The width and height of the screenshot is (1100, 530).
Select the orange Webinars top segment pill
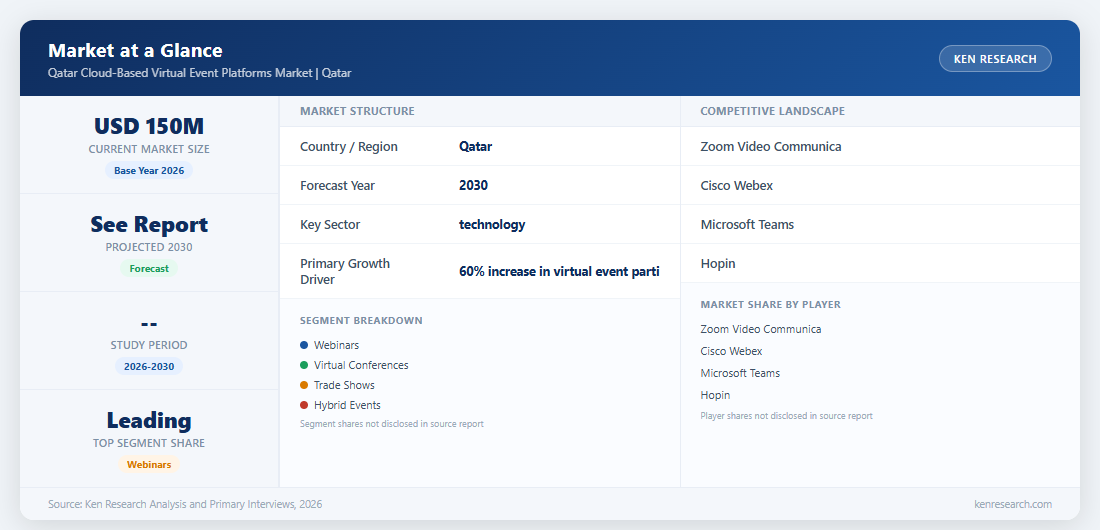coord(149,465)
